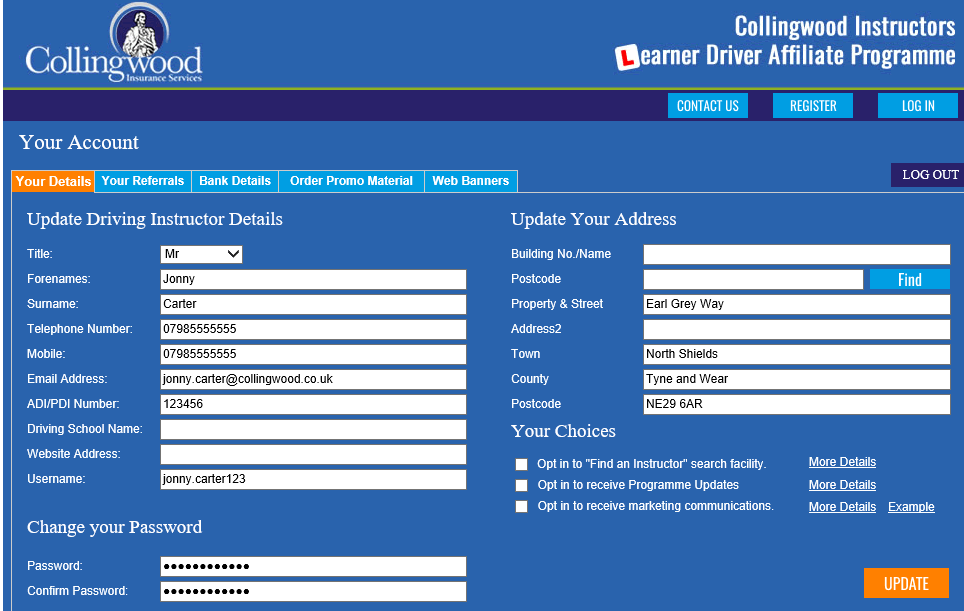
Task: Click the Property & Street field
Action: (796, 304)
